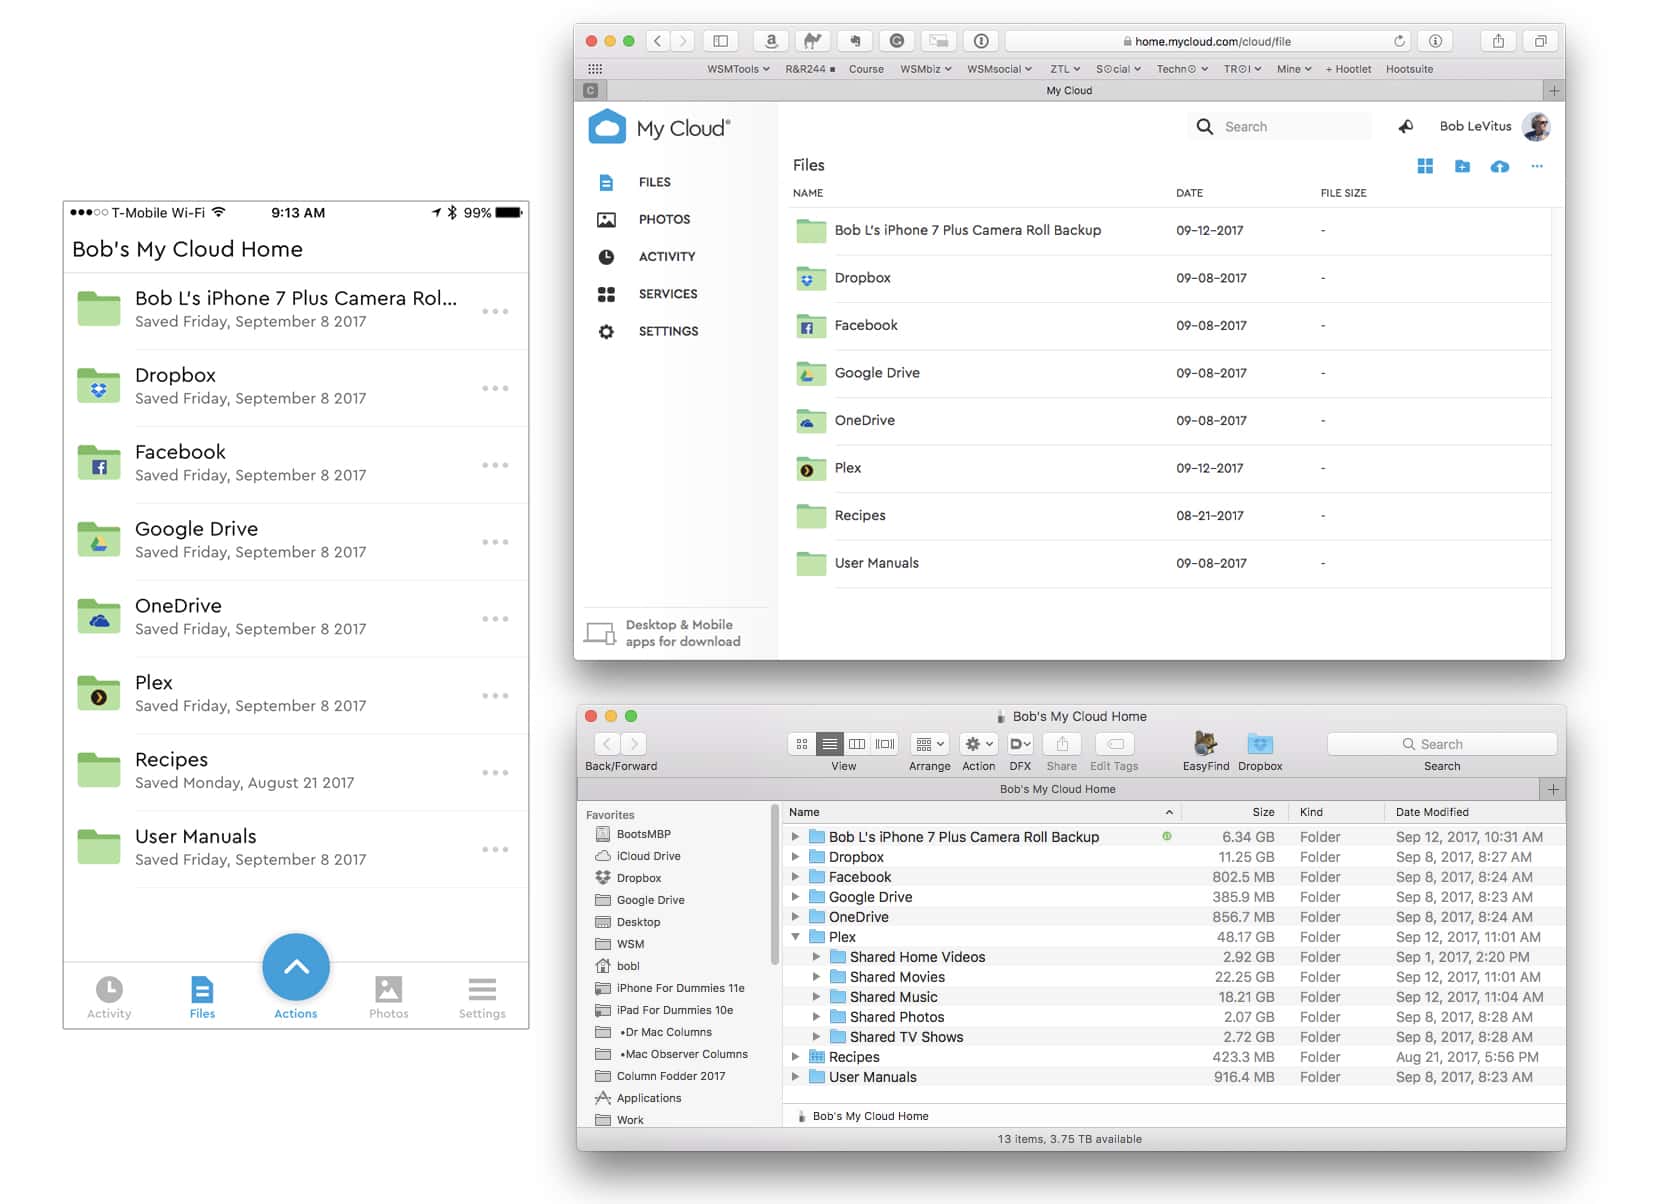Screen dimensions: 1660x1204
Task: Open the Arrange dropdown in Finder
Action: click(929, 744)
